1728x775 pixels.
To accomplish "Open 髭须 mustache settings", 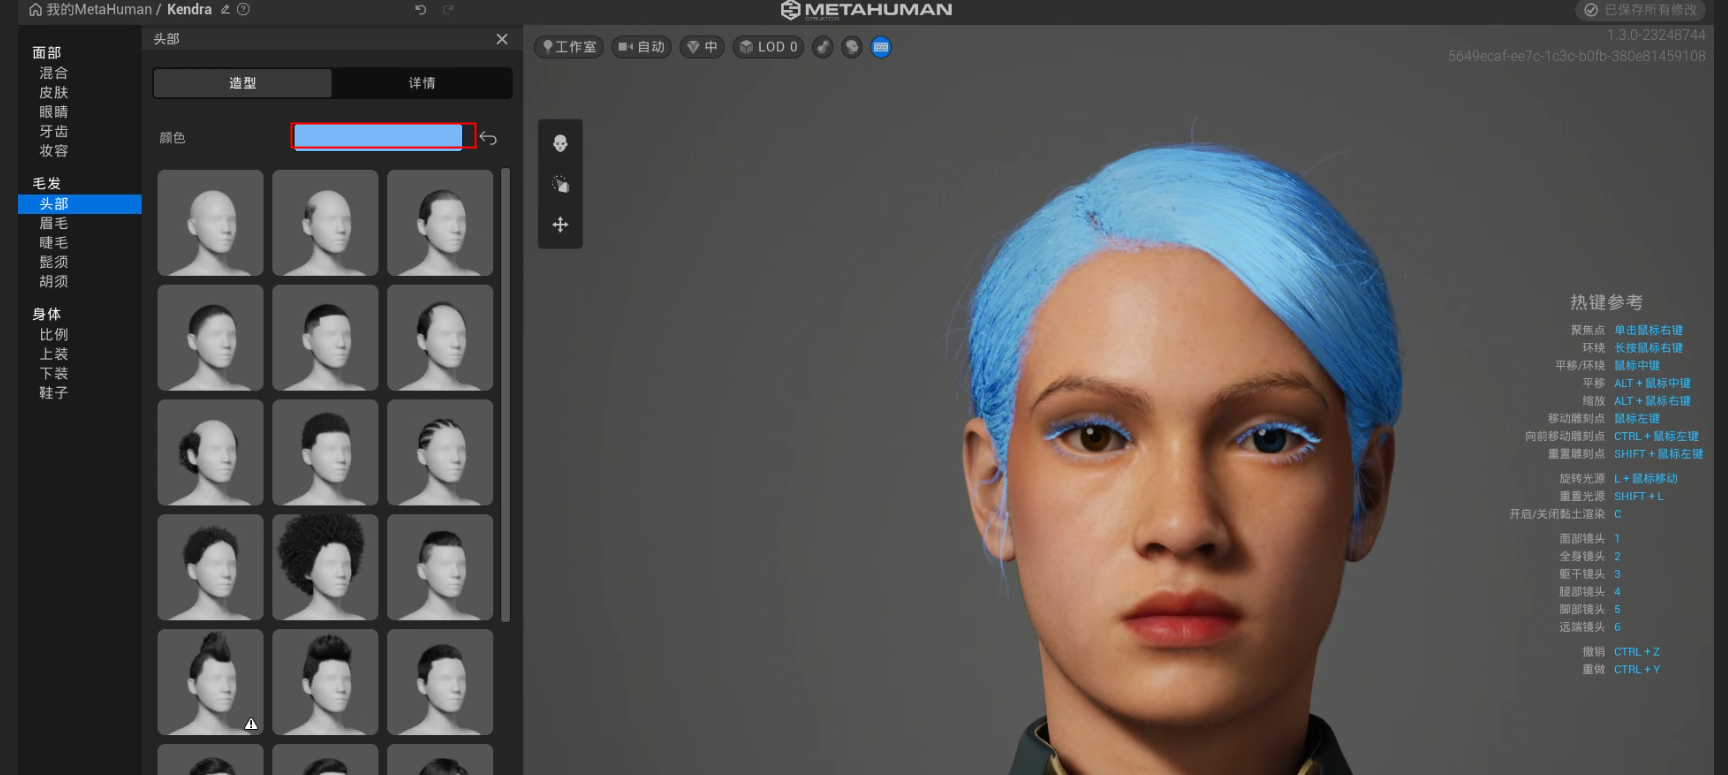I will pyautogui.click(x=54, y=262).
